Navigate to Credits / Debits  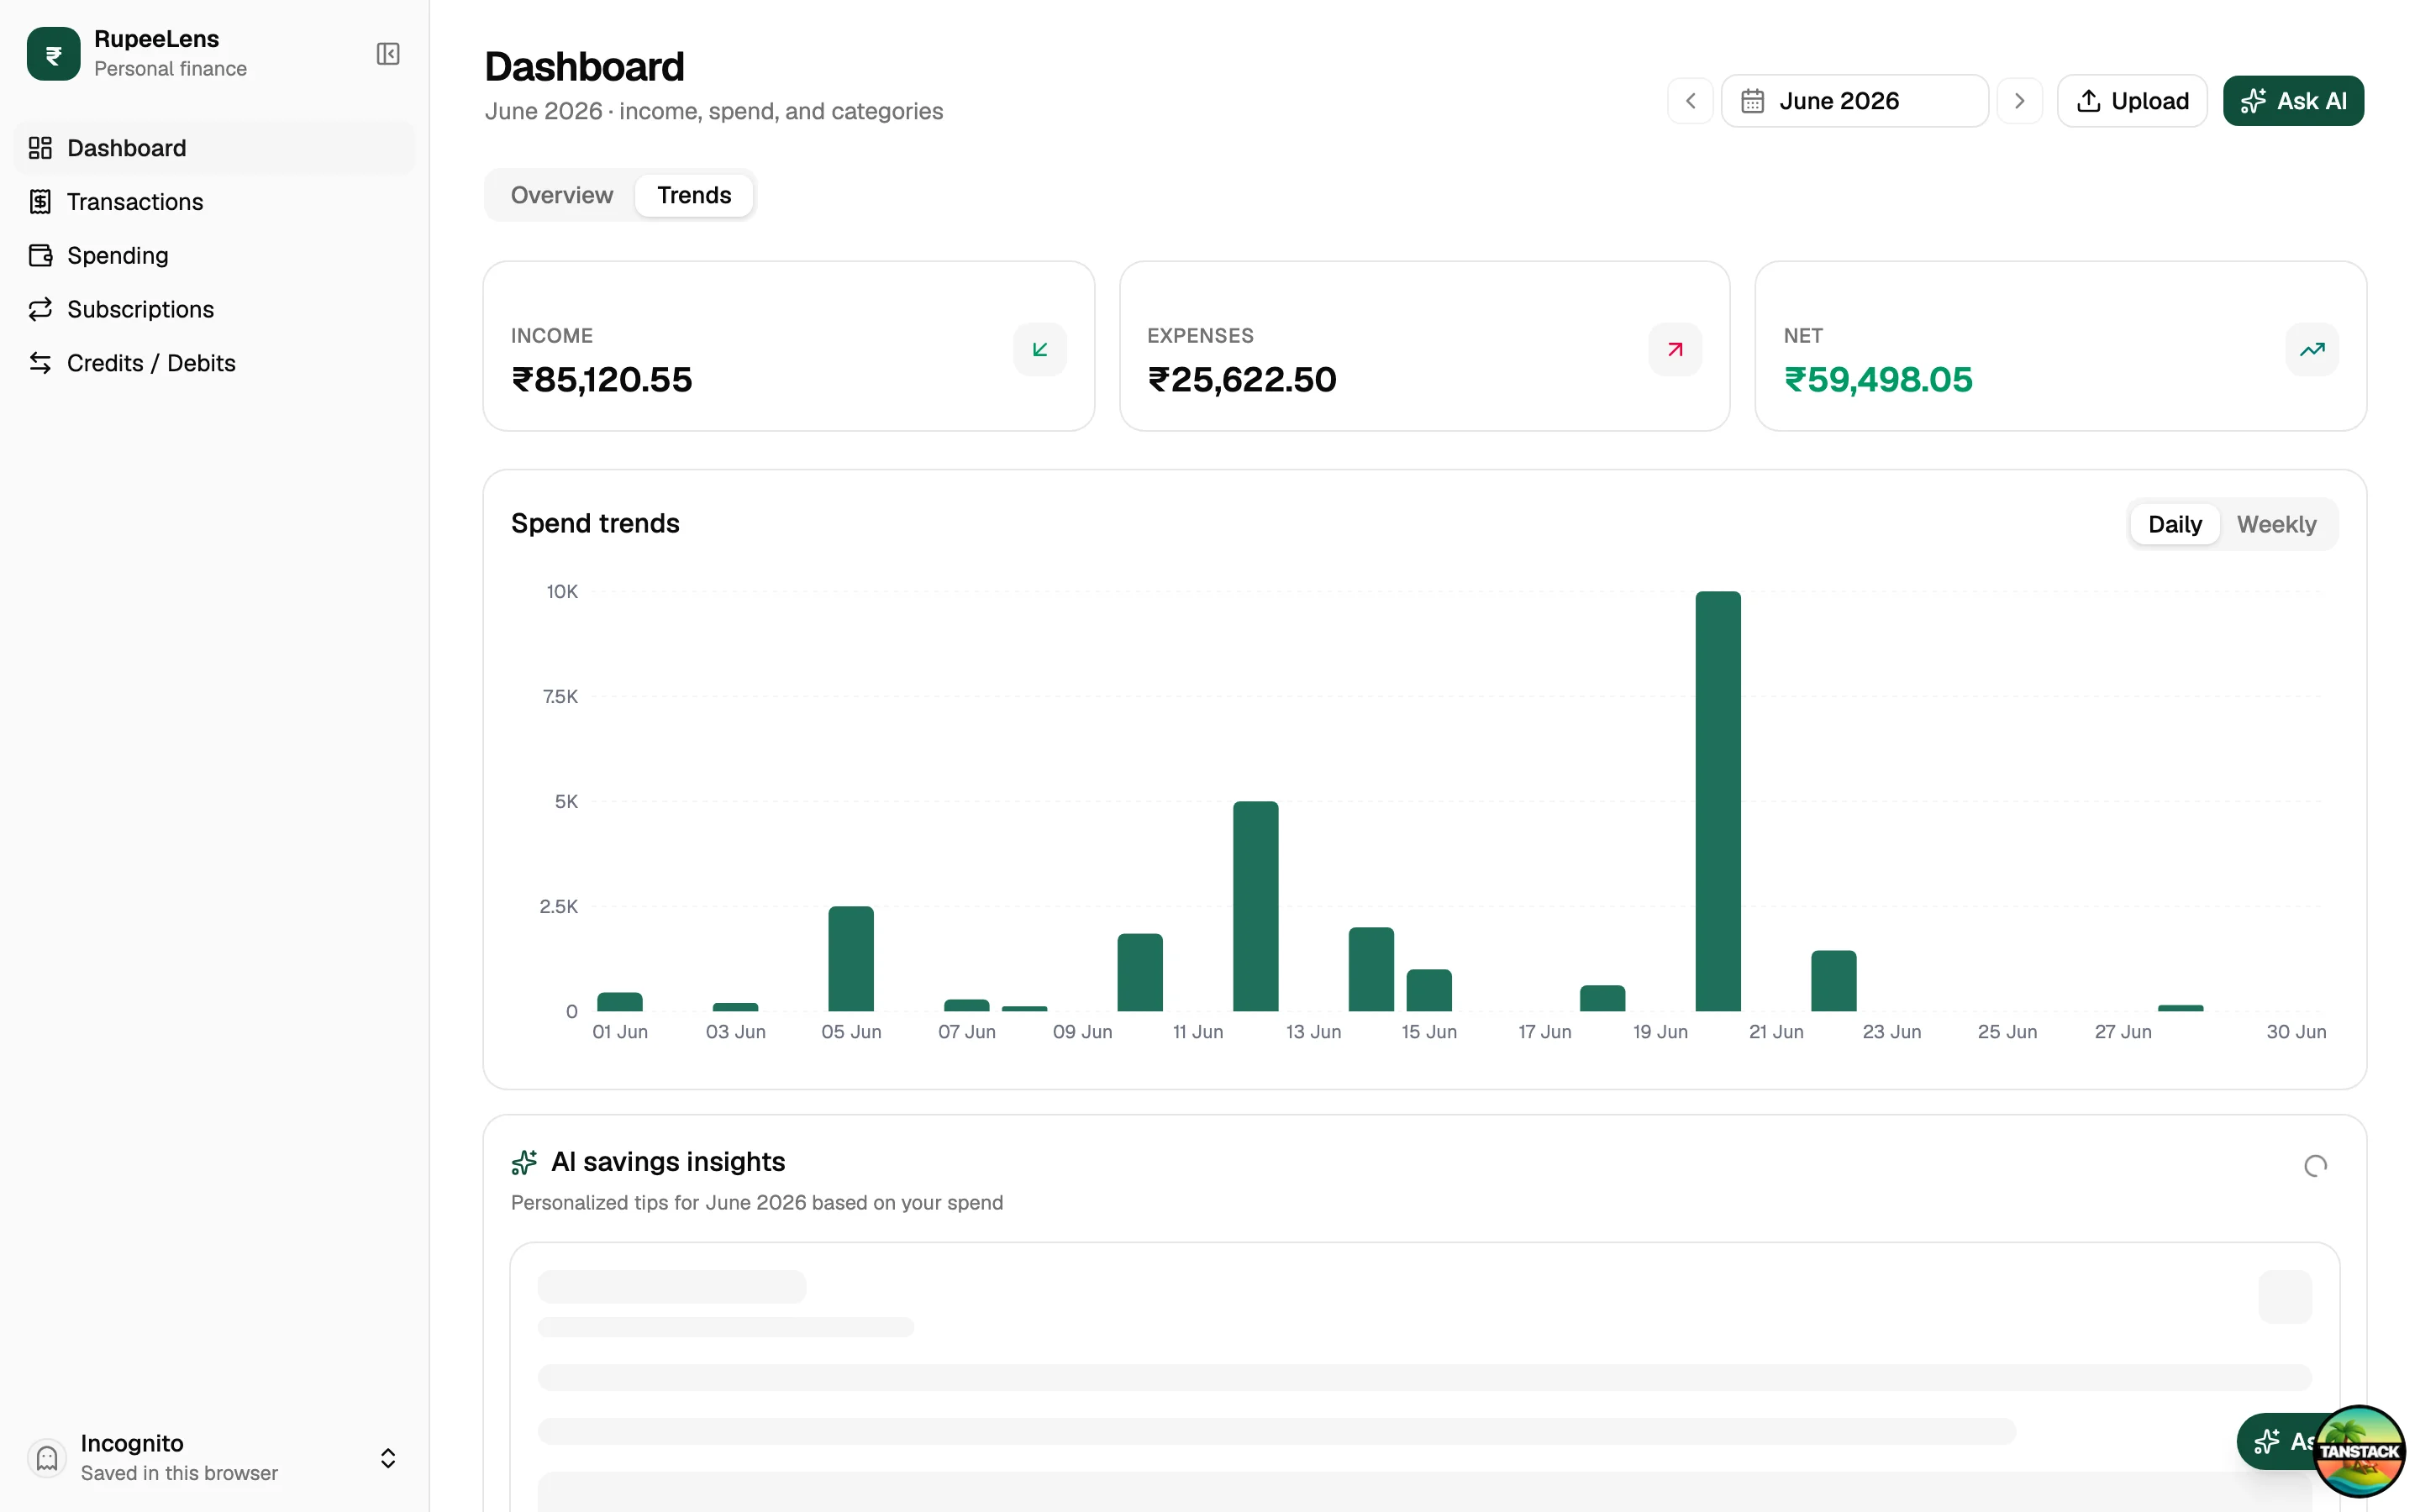pos(214,363)
